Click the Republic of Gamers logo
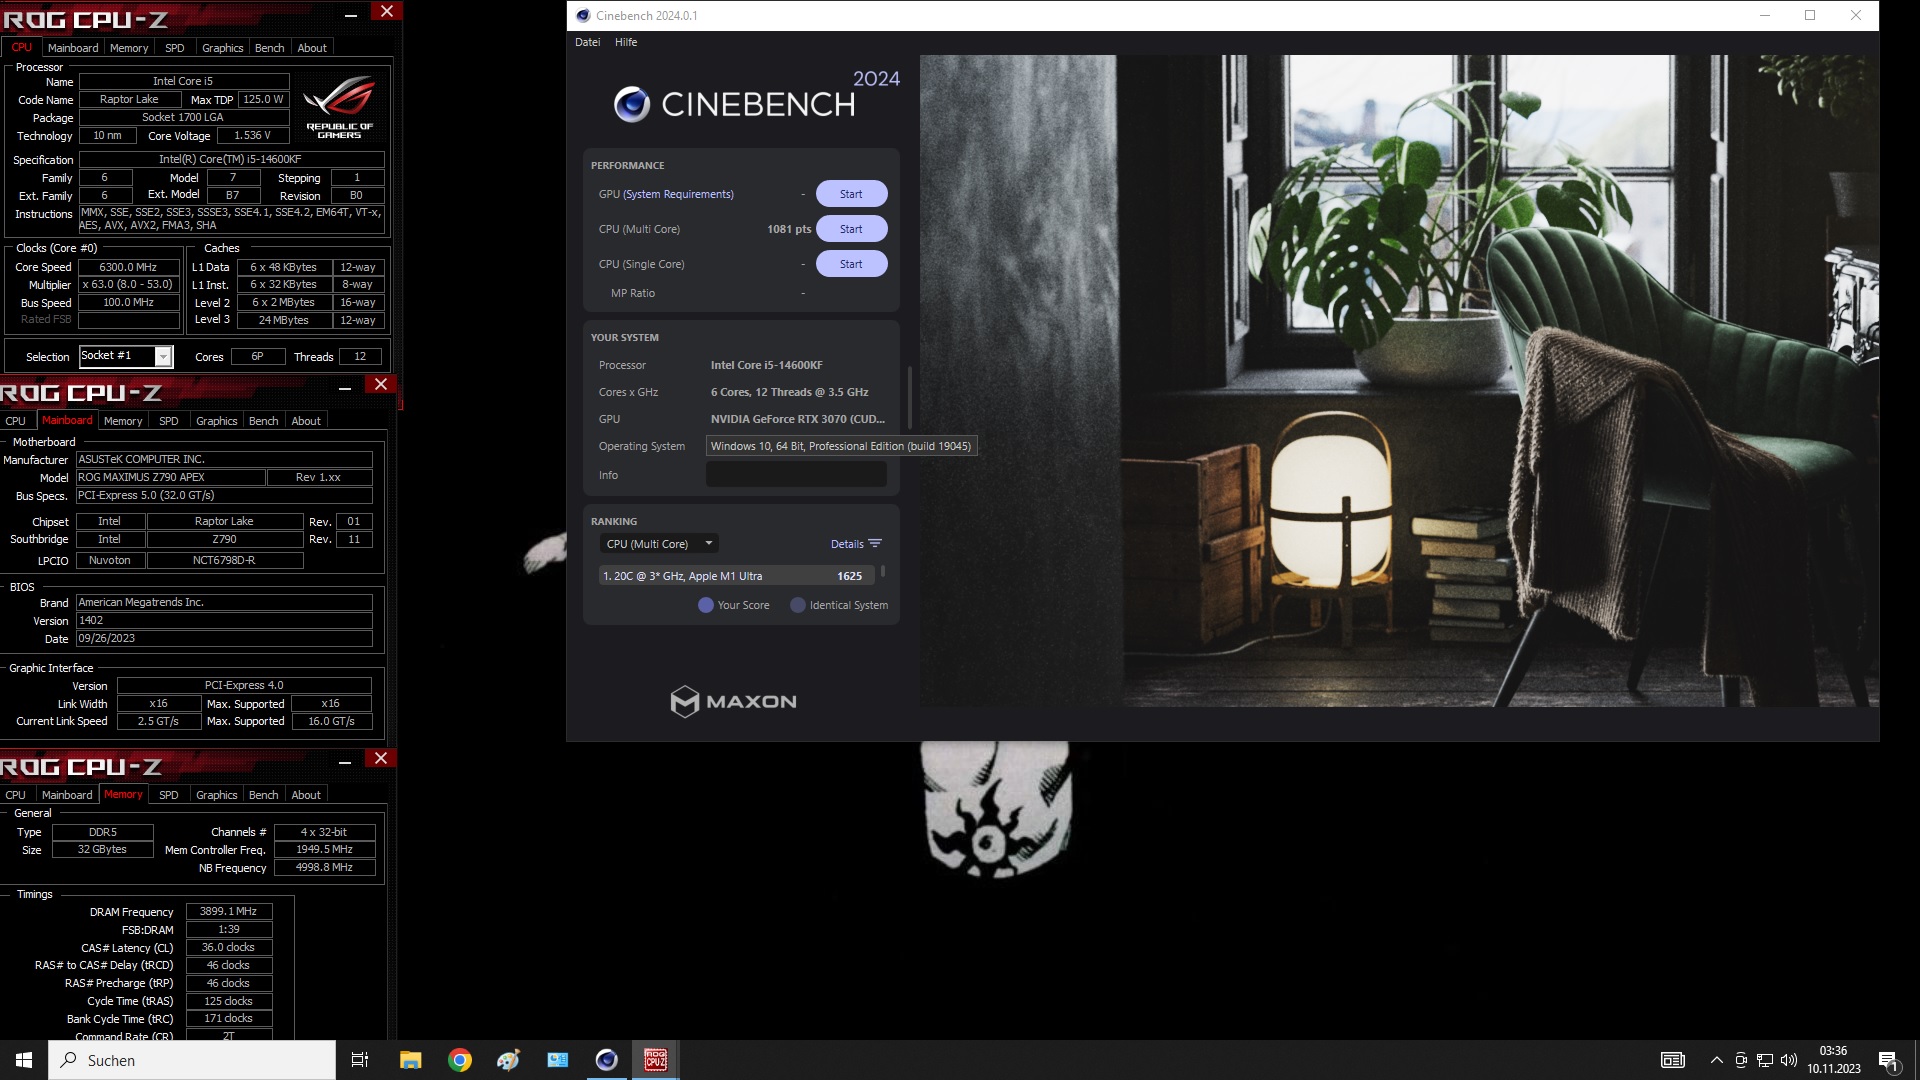Screen dimensions: 1920x1080 pyautogui.click(x=339, y=106)
